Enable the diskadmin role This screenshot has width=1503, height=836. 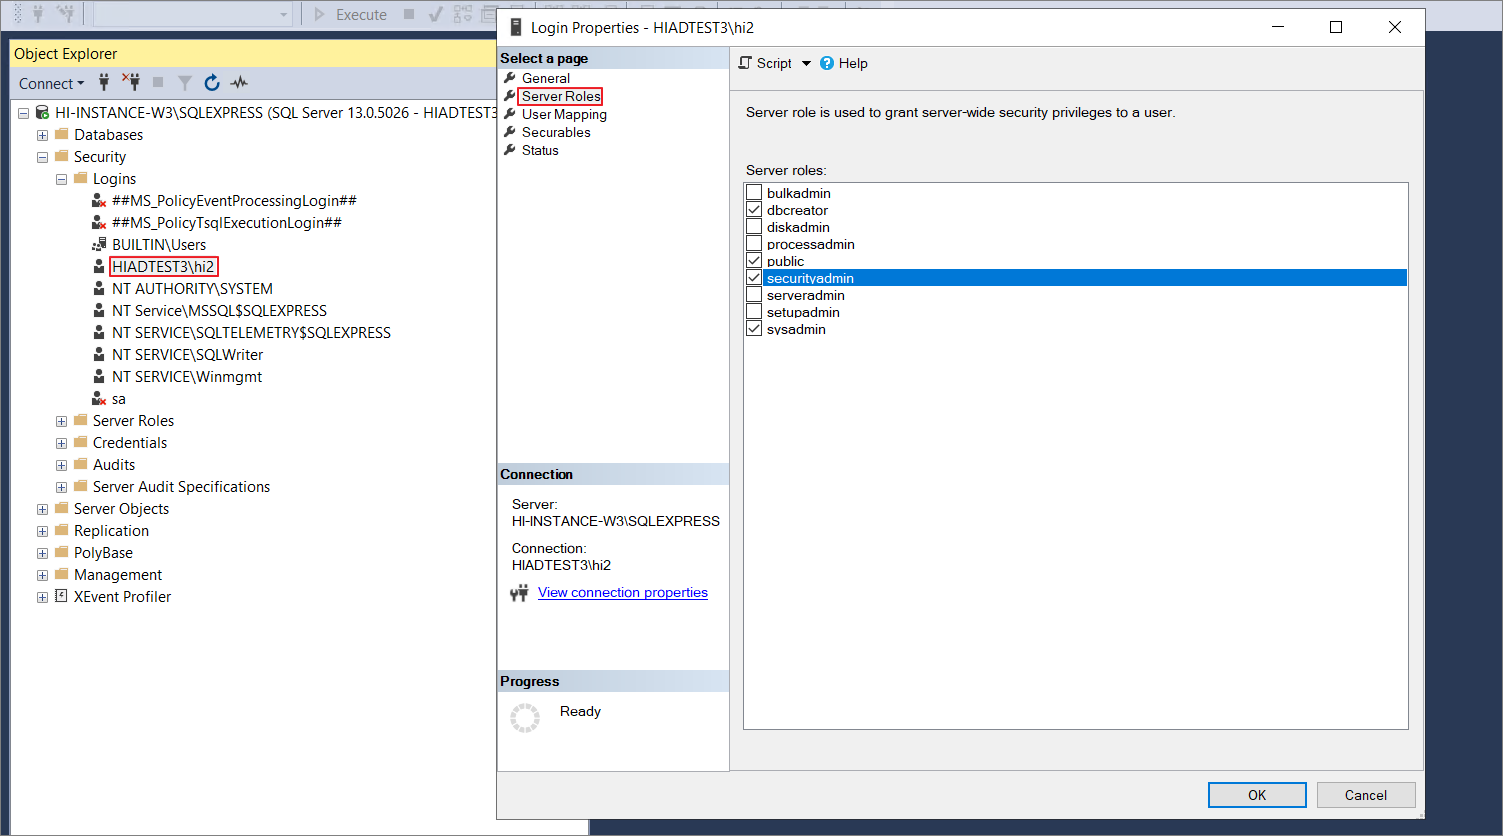[754, 227]
